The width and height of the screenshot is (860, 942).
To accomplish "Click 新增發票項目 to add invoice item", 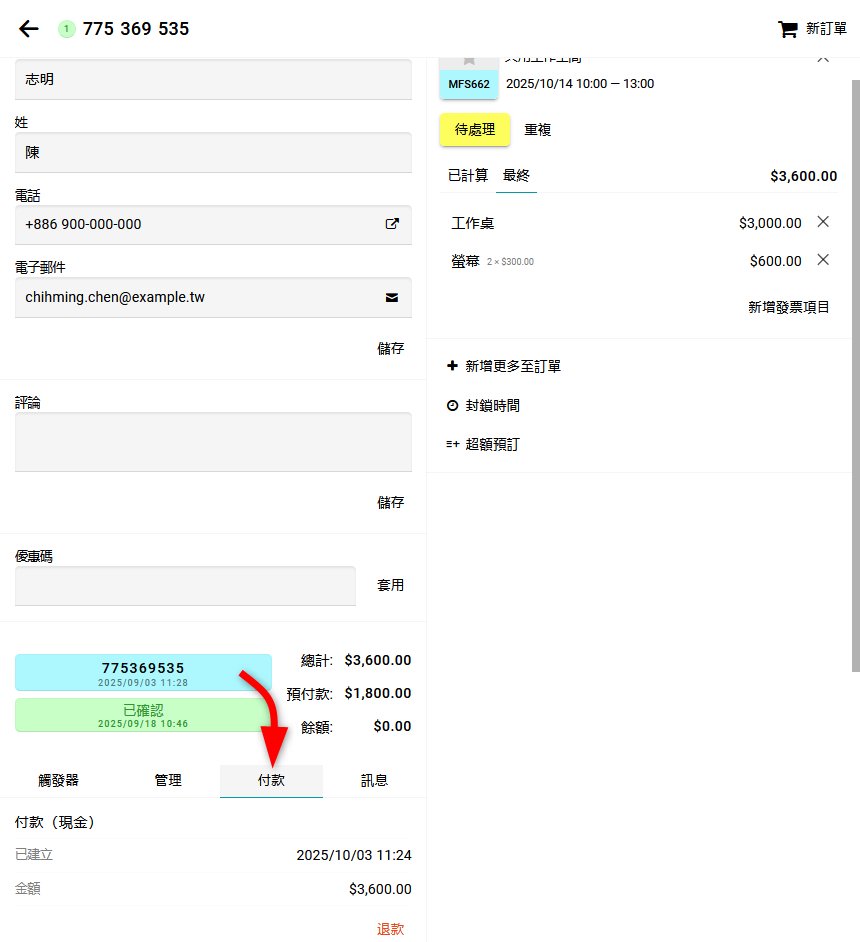I will point(789,307).
